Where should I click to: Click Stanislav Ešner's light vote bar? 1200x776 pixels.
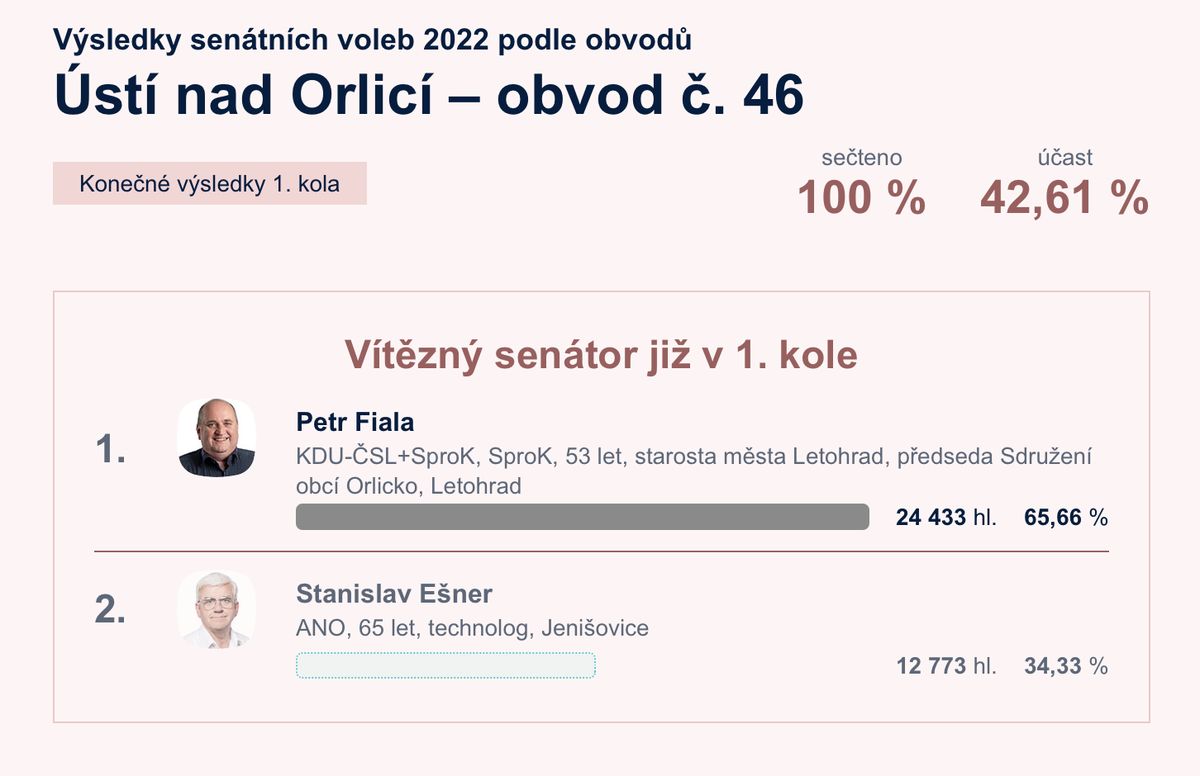[446, 665]
